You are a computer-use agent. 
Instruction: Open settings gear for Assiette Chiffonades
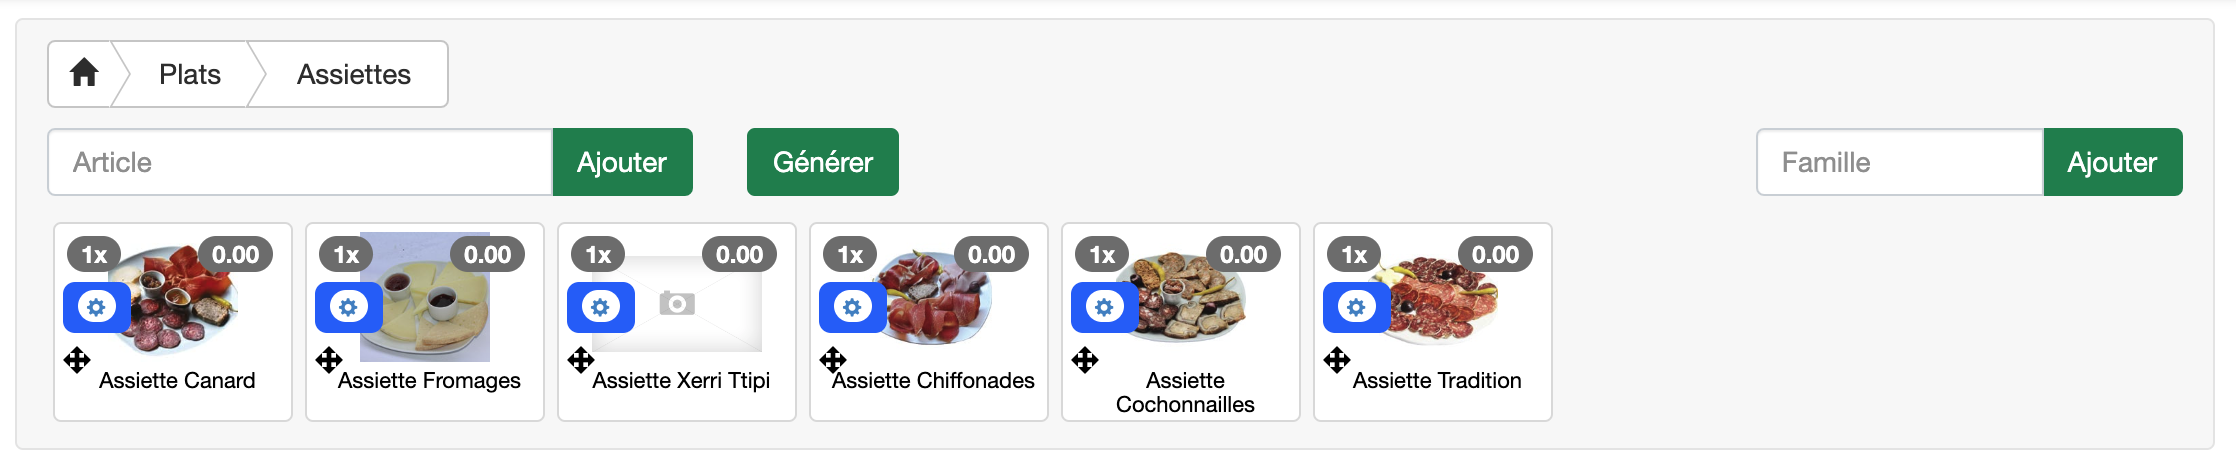click(x=852, y=307)
